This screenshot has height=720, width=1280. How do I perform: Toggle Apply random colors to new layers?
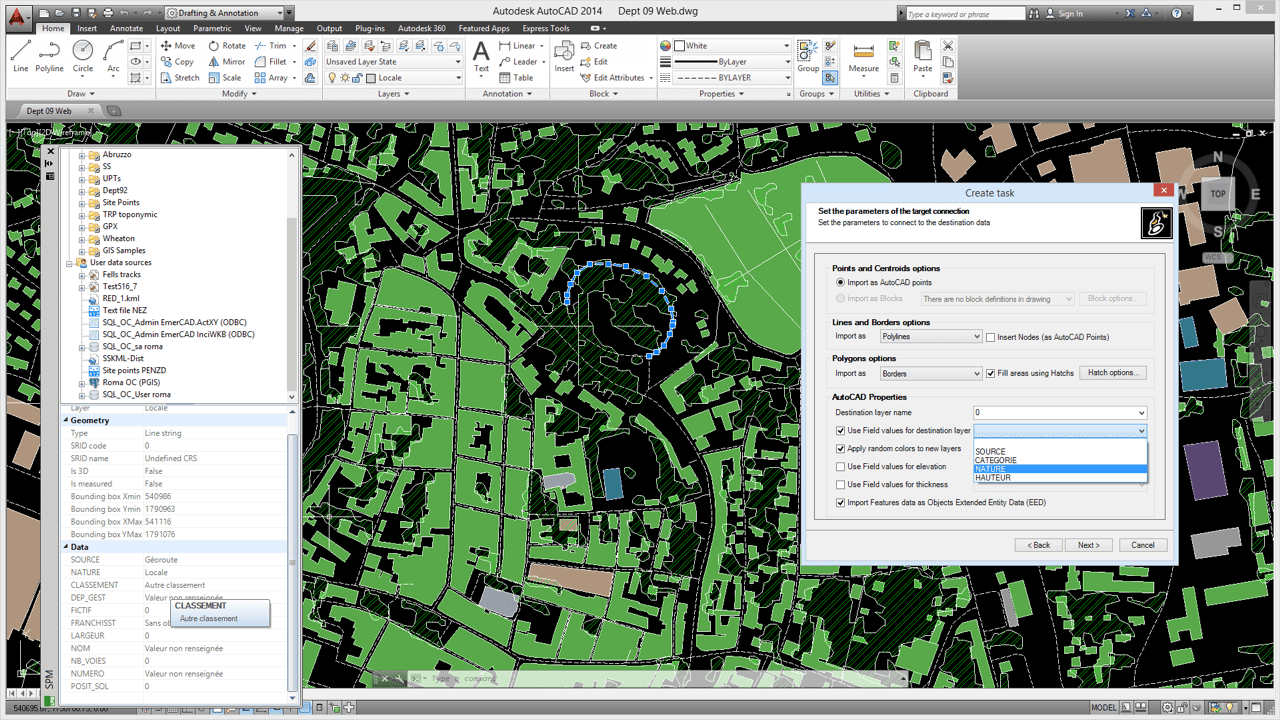pyautogui.click(x=841, y=449)
